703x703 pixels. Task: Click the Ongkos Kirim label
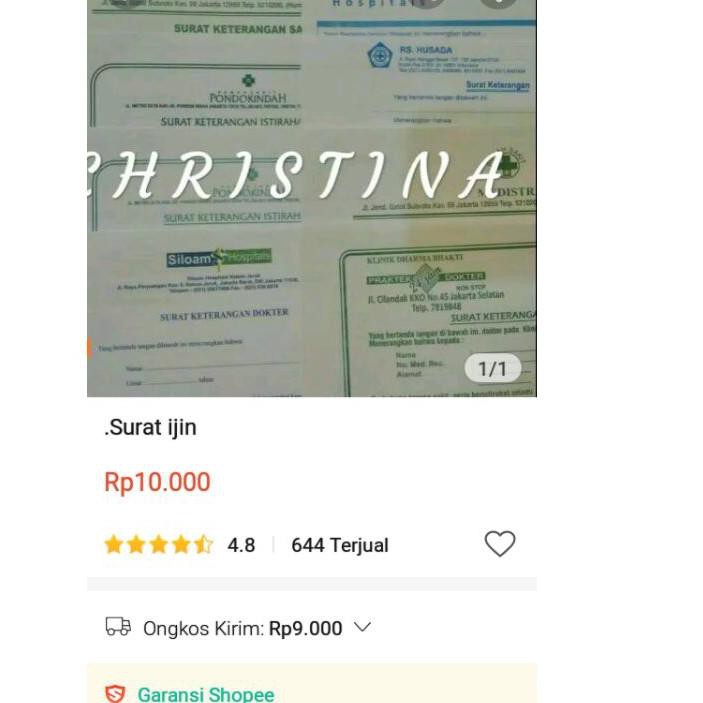pos(203,629)
